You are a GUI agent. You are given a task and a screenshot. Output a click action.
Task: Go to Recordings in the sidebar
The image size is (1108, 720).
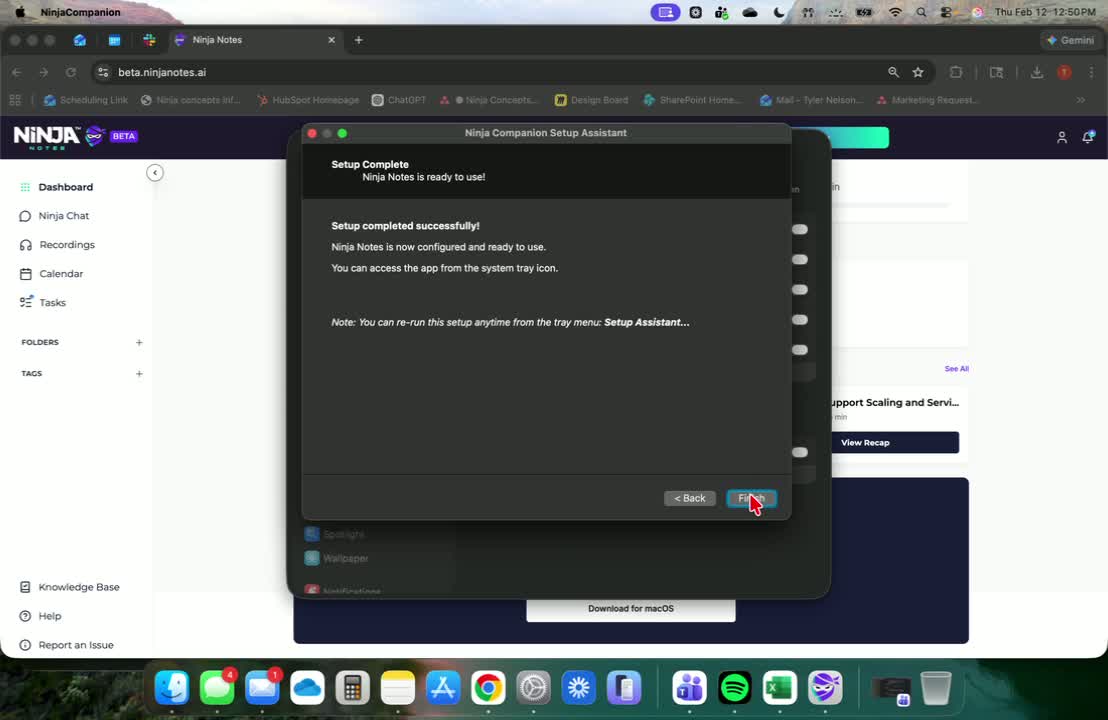click(x=66, y=245)
